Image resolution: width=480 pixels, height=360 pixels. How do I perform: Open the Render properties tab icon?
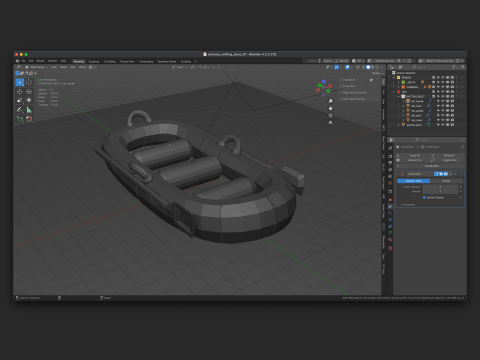[390, 156]
